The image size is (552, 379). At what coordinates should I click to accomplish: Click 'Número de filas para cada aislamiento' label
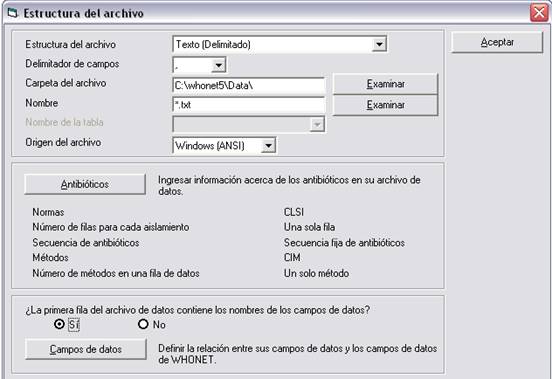(111, 227)
